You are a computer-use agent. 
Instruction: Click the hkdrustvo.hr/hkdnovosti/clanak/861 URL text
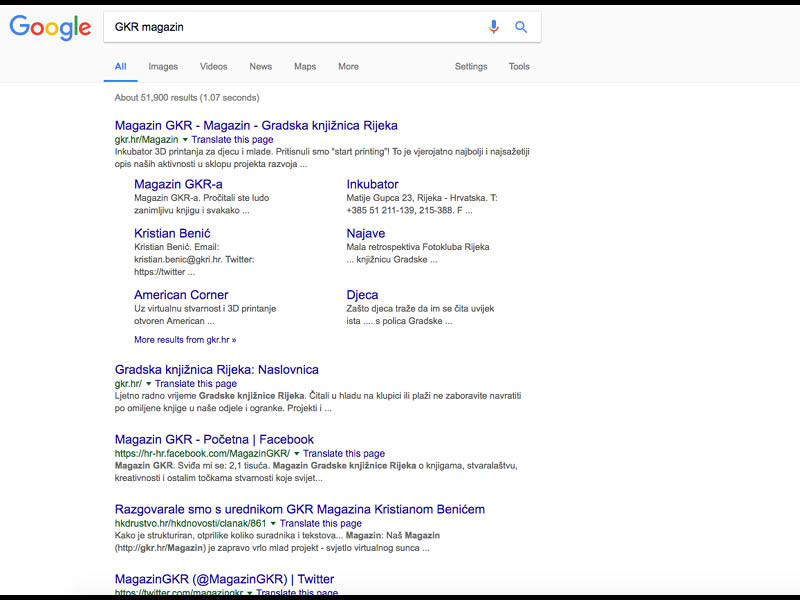(x=190, y=523)
